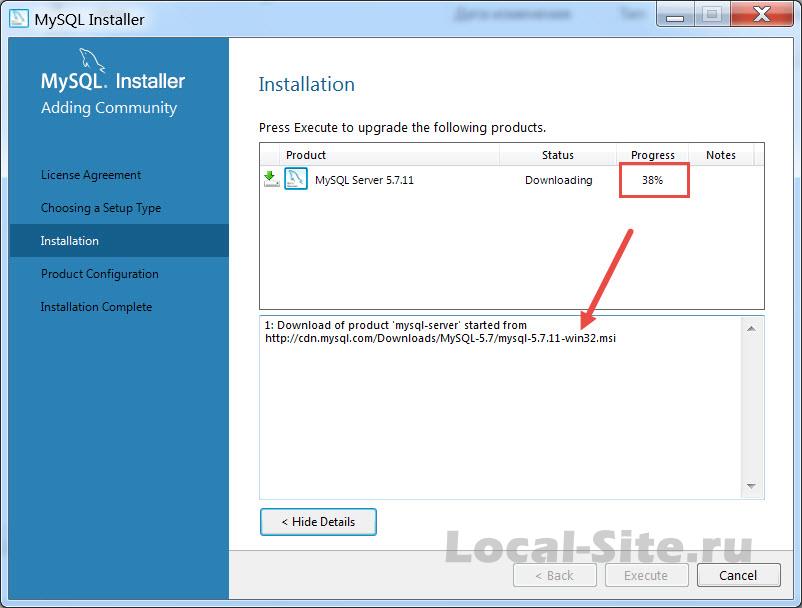Click the MySQL dolphin logo in sidebar
Screen dimensions: 802x608
pos(92,60)
